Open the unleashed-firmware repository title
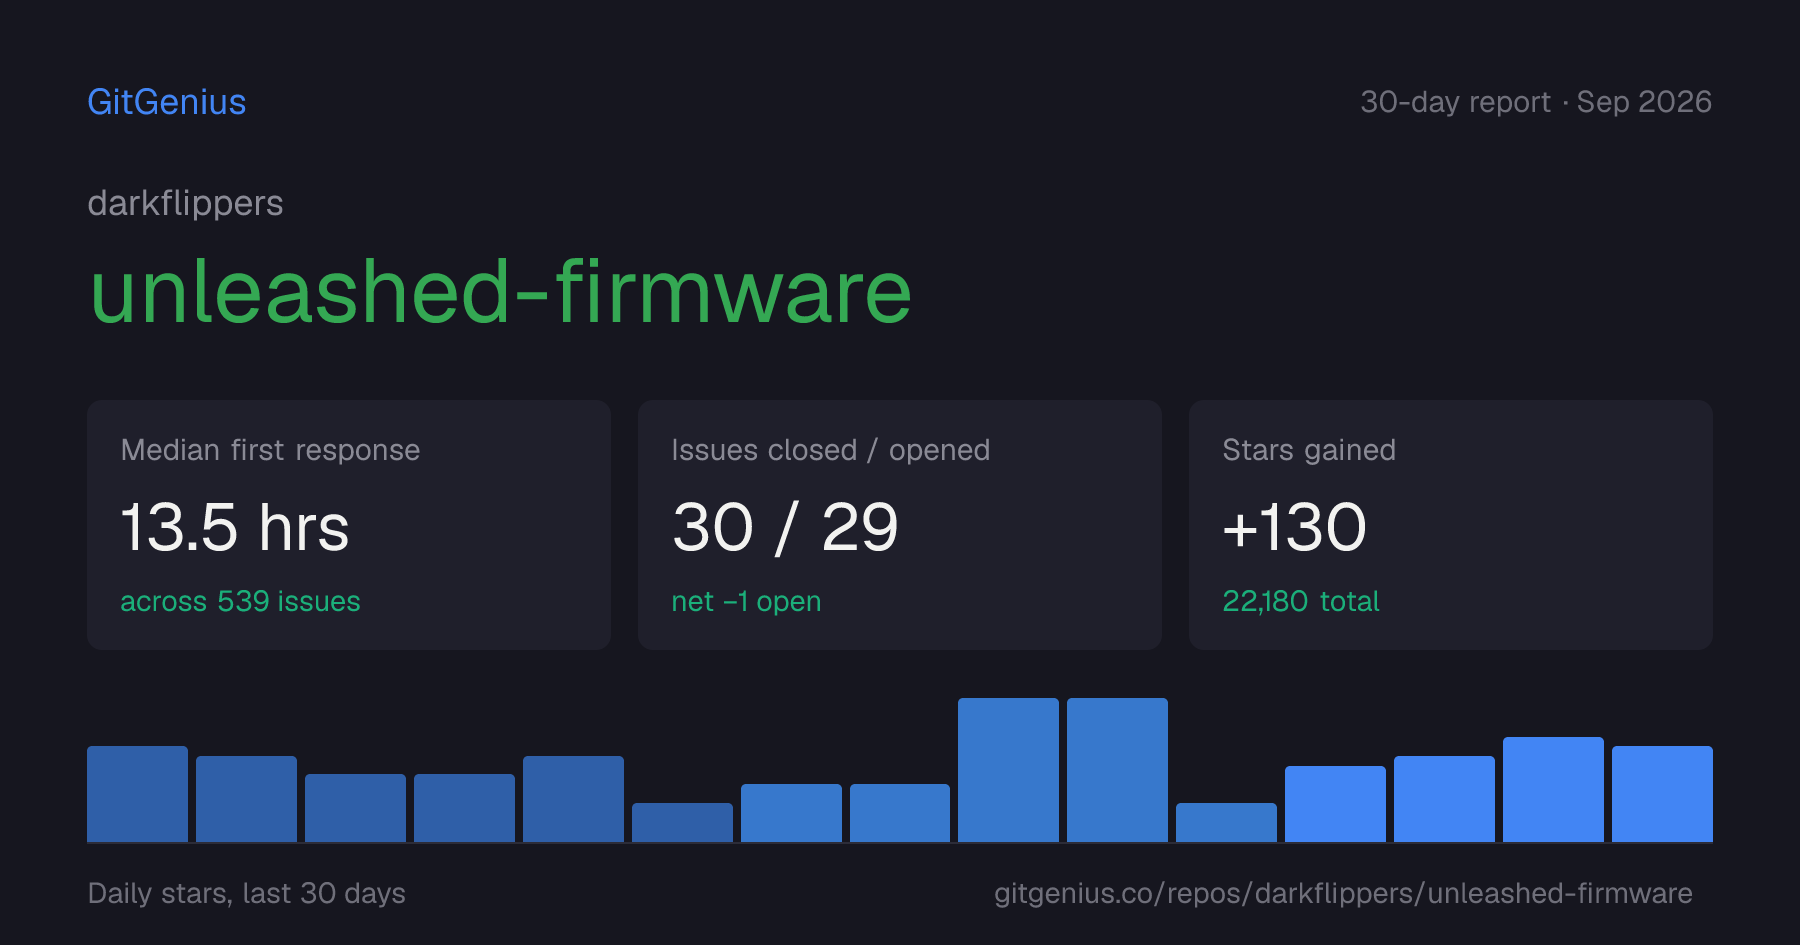1800x945 pixels. tap(501, 291)
